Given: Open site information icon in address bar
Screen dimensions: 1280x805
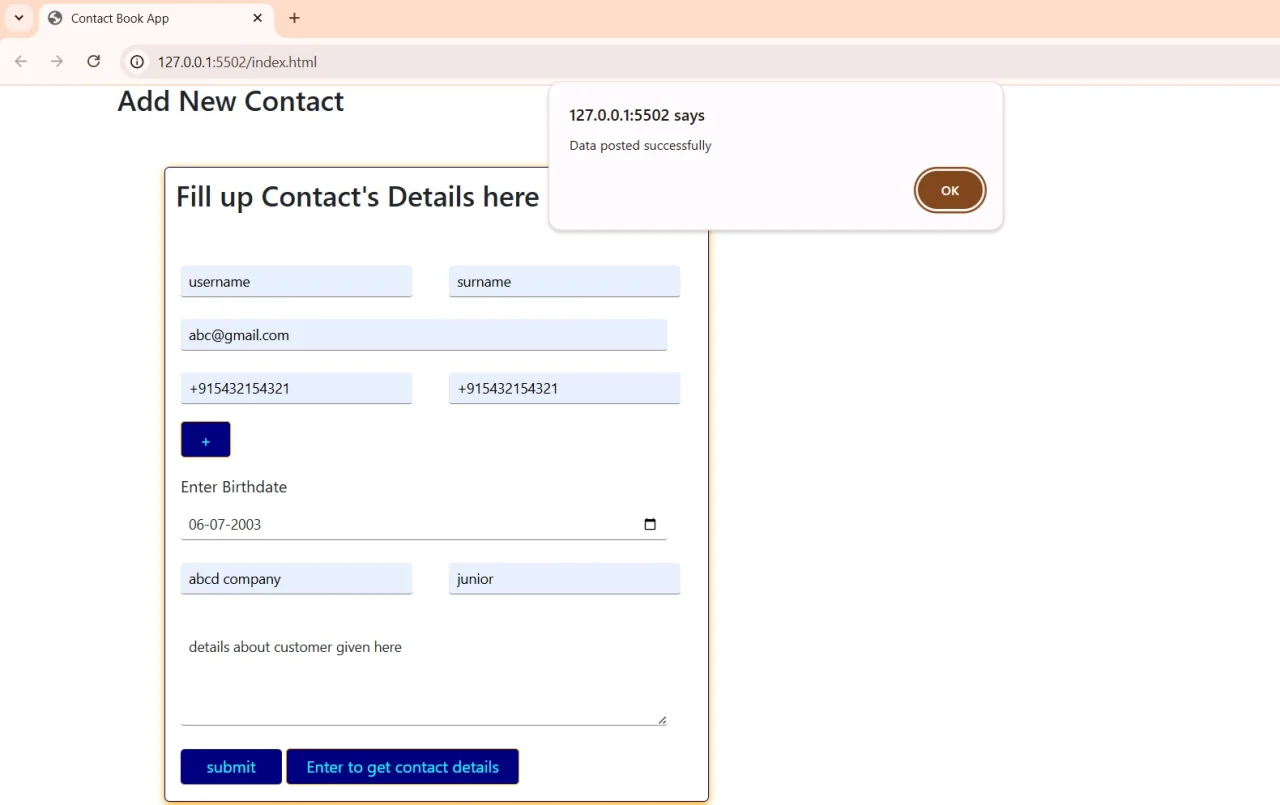Looking at the screenshot, I should [x=138, y=62].
